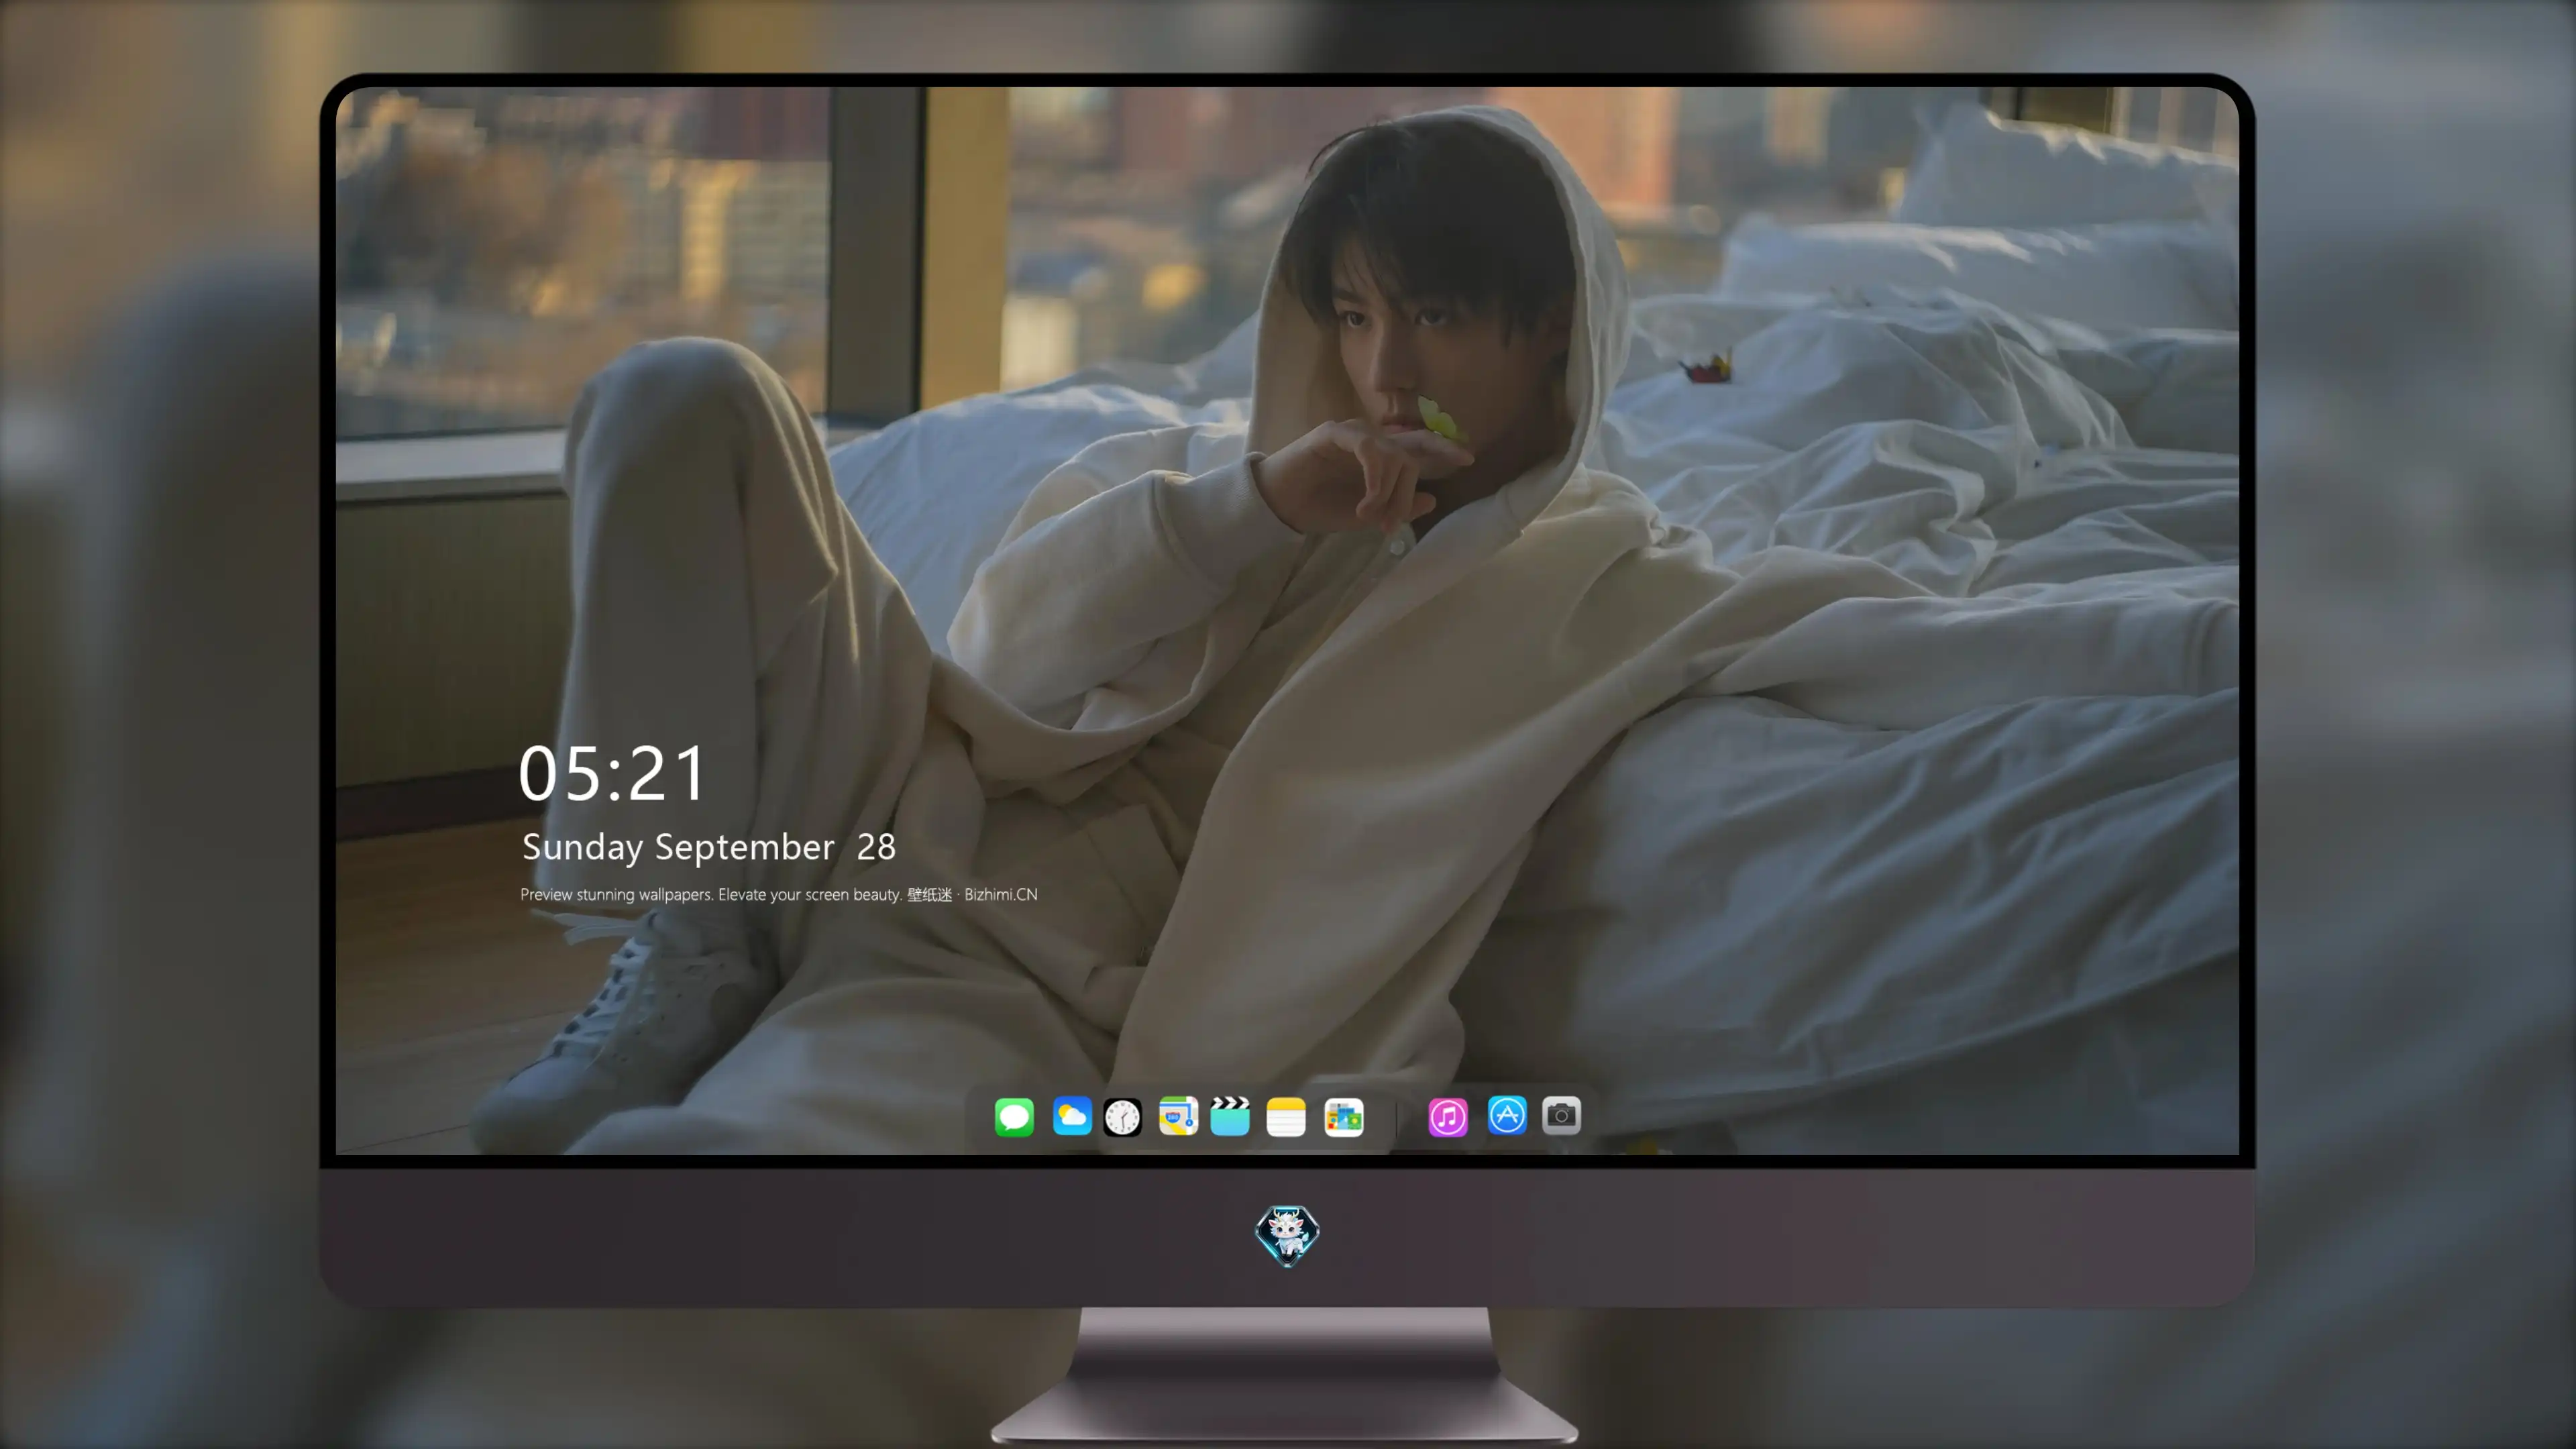The image size is (2576, 1449).
Task: Click the 05:21 clock display
Action: pyautogui.click(x=612, y=773)
